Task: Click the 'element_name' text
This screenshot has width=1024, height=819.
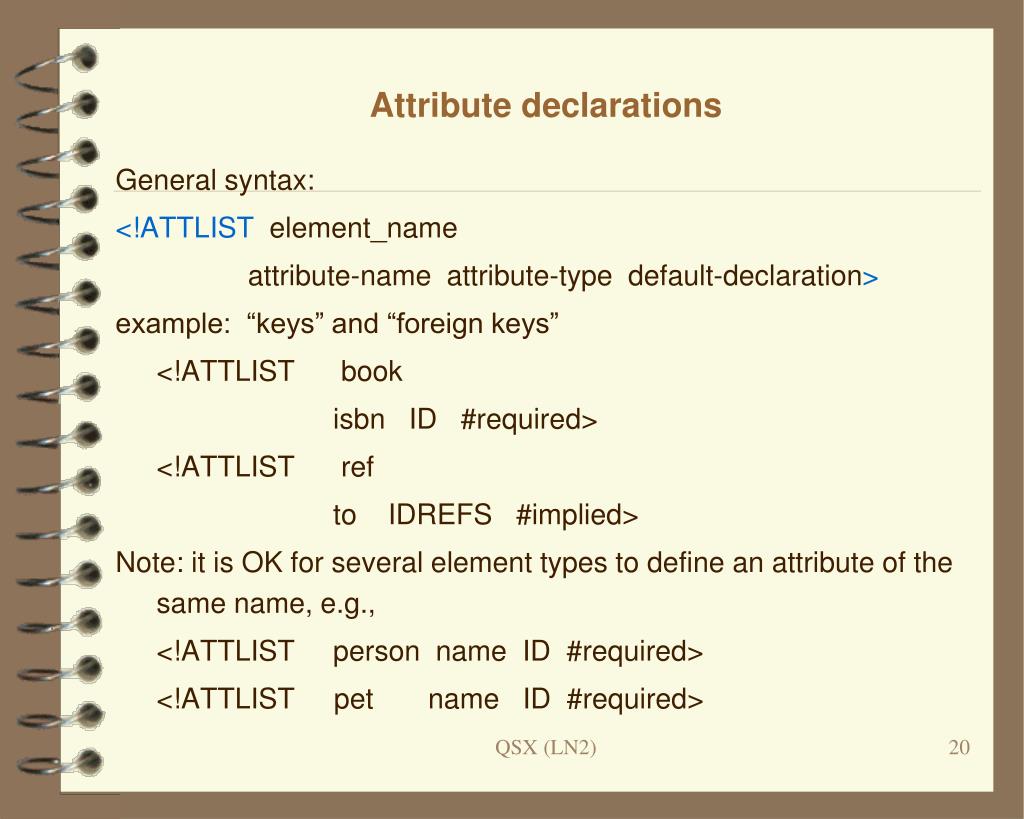Action: pyautogui.click(x=363, y=229)
